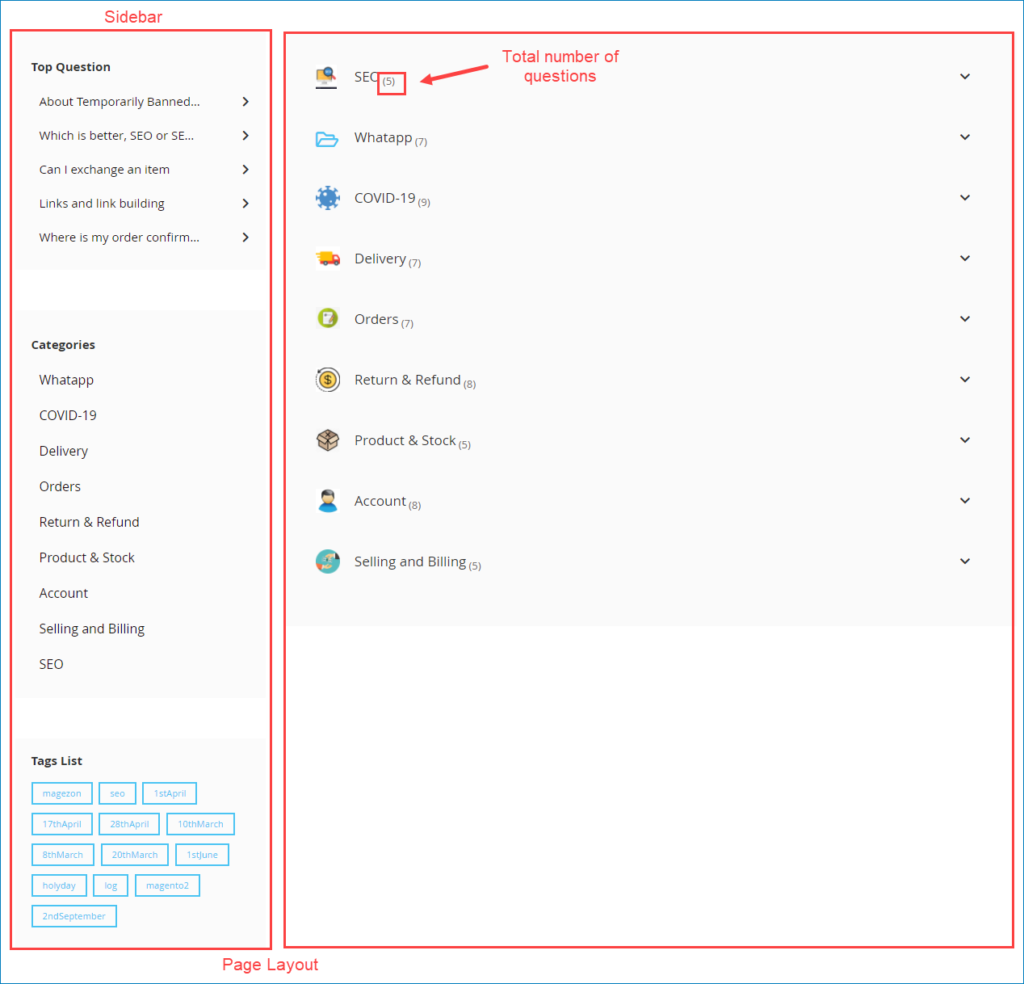Open top question About Temporarily Banned
The width and height of the screenshot is (1024, 984).
click(120, 102)
